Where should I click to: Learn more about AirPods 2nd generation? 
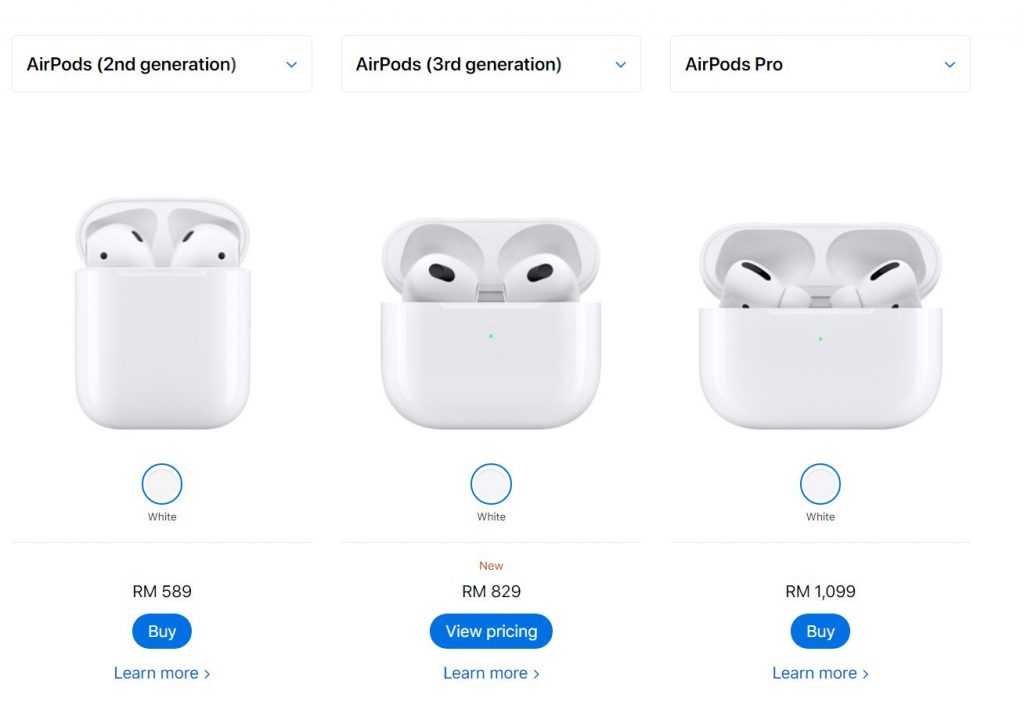coord(161,673)
